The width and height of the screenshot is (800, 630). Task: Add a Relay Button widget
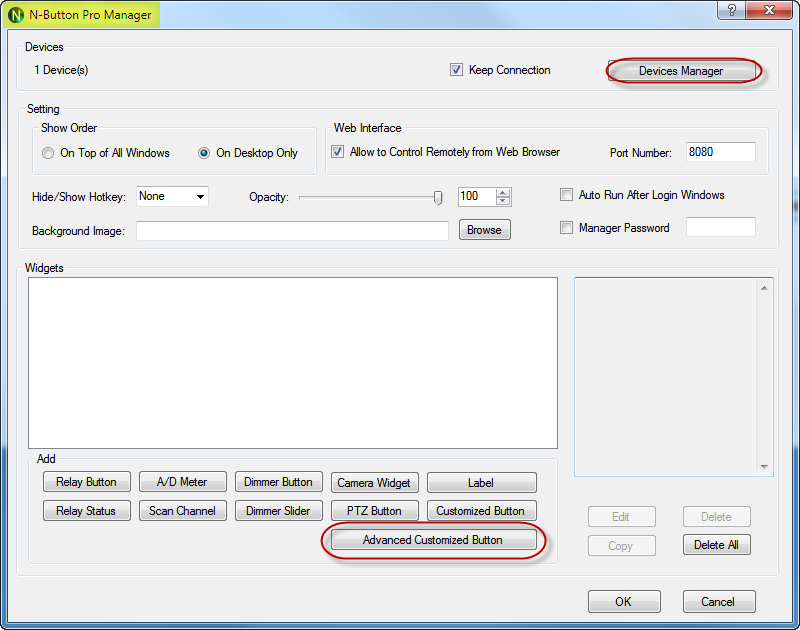(x=87, y=482)
